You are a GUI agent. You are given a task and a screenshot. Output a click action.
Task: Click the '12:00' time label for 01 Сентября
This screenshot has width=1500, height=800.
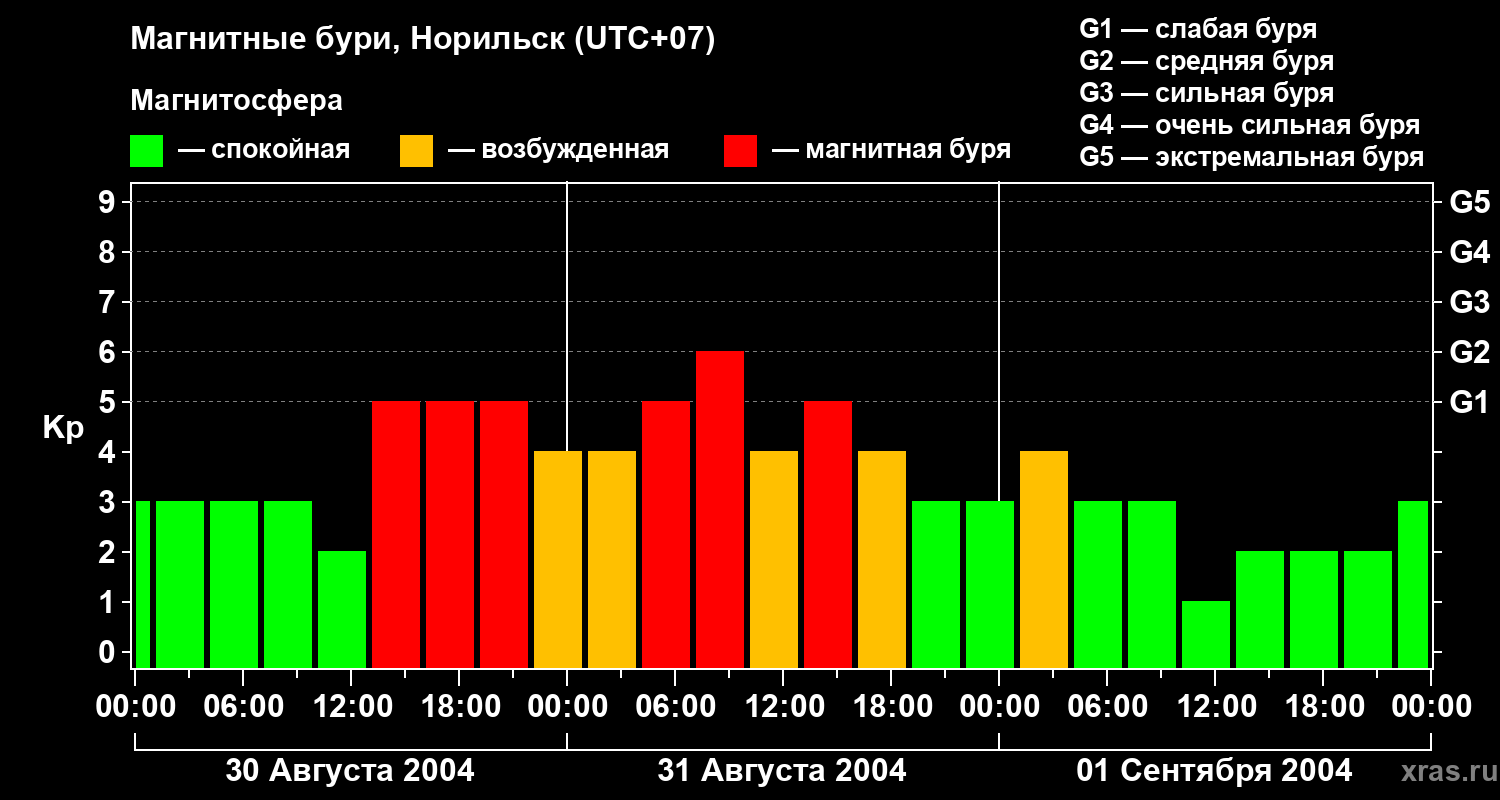1215,707
